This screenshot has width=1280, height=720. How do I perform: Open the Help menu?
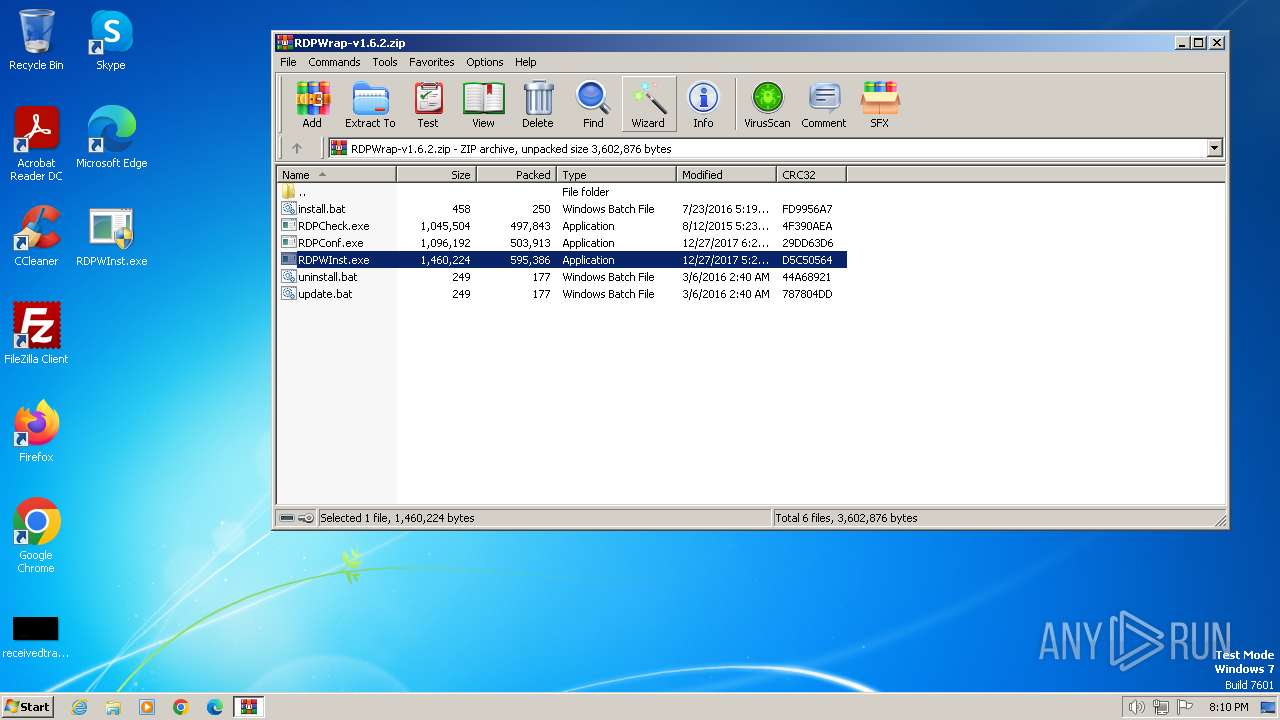(x=526, y=62)
